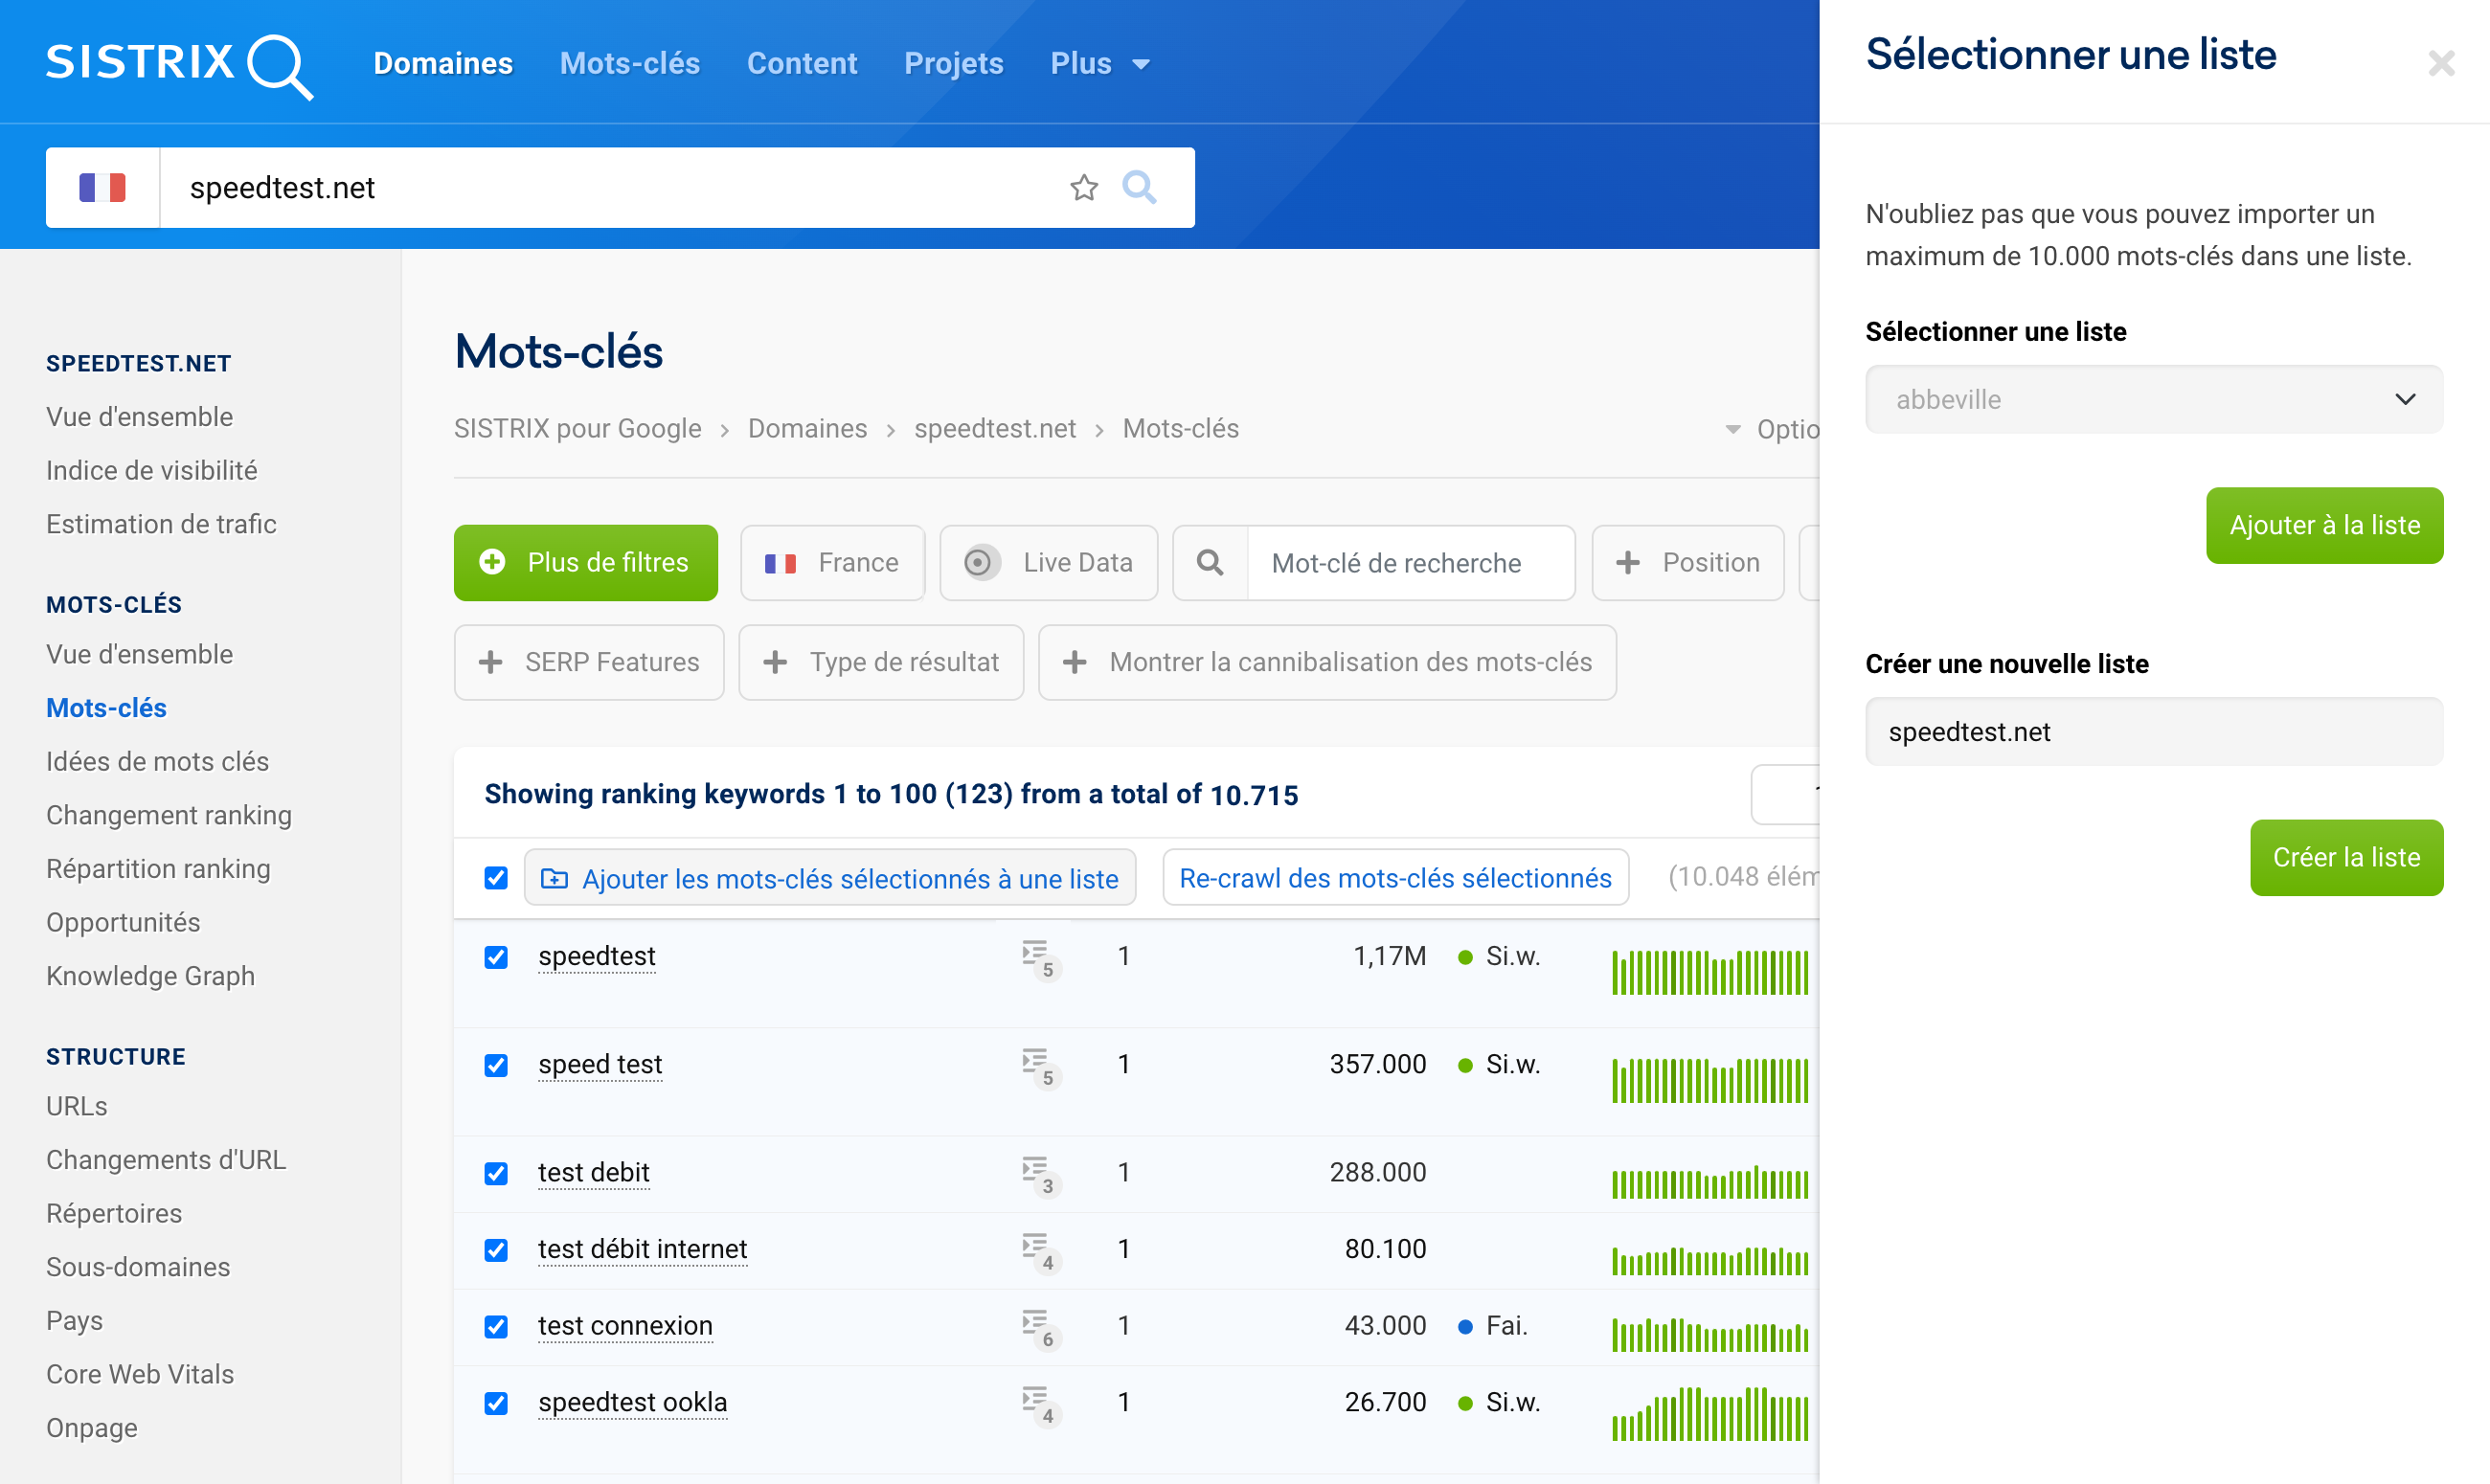Toggle the speed test keyword checkbox
This screenshot has width=2490, height=1484.
pyautogui.click(x=497, y=1064)
